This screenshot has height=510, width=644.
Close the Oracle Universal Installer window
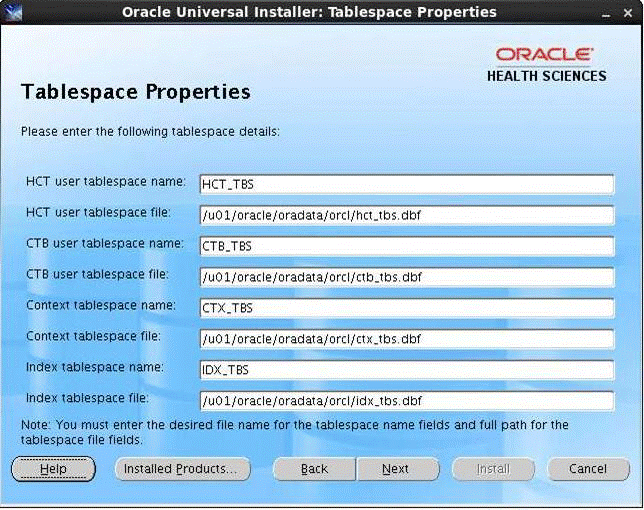(x=628, y=13)
